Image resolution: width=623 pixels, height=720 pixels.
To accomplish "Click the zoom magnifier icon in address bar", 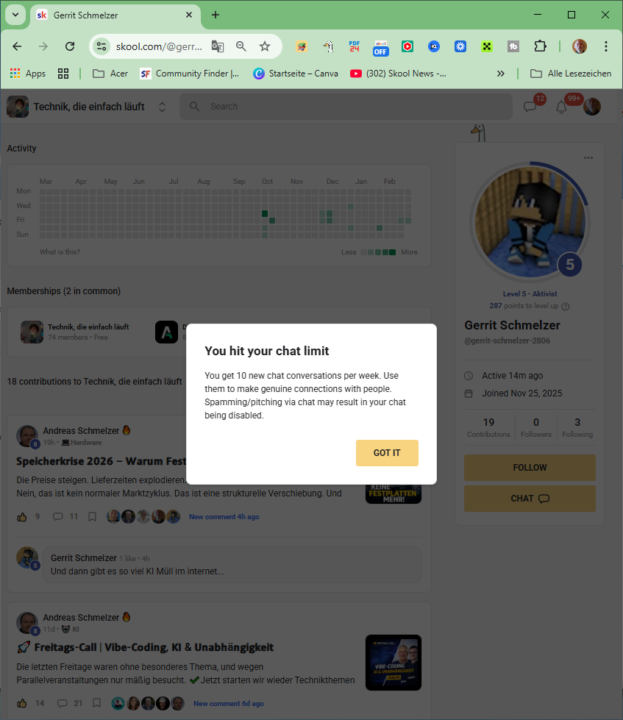I will [241, 46].
